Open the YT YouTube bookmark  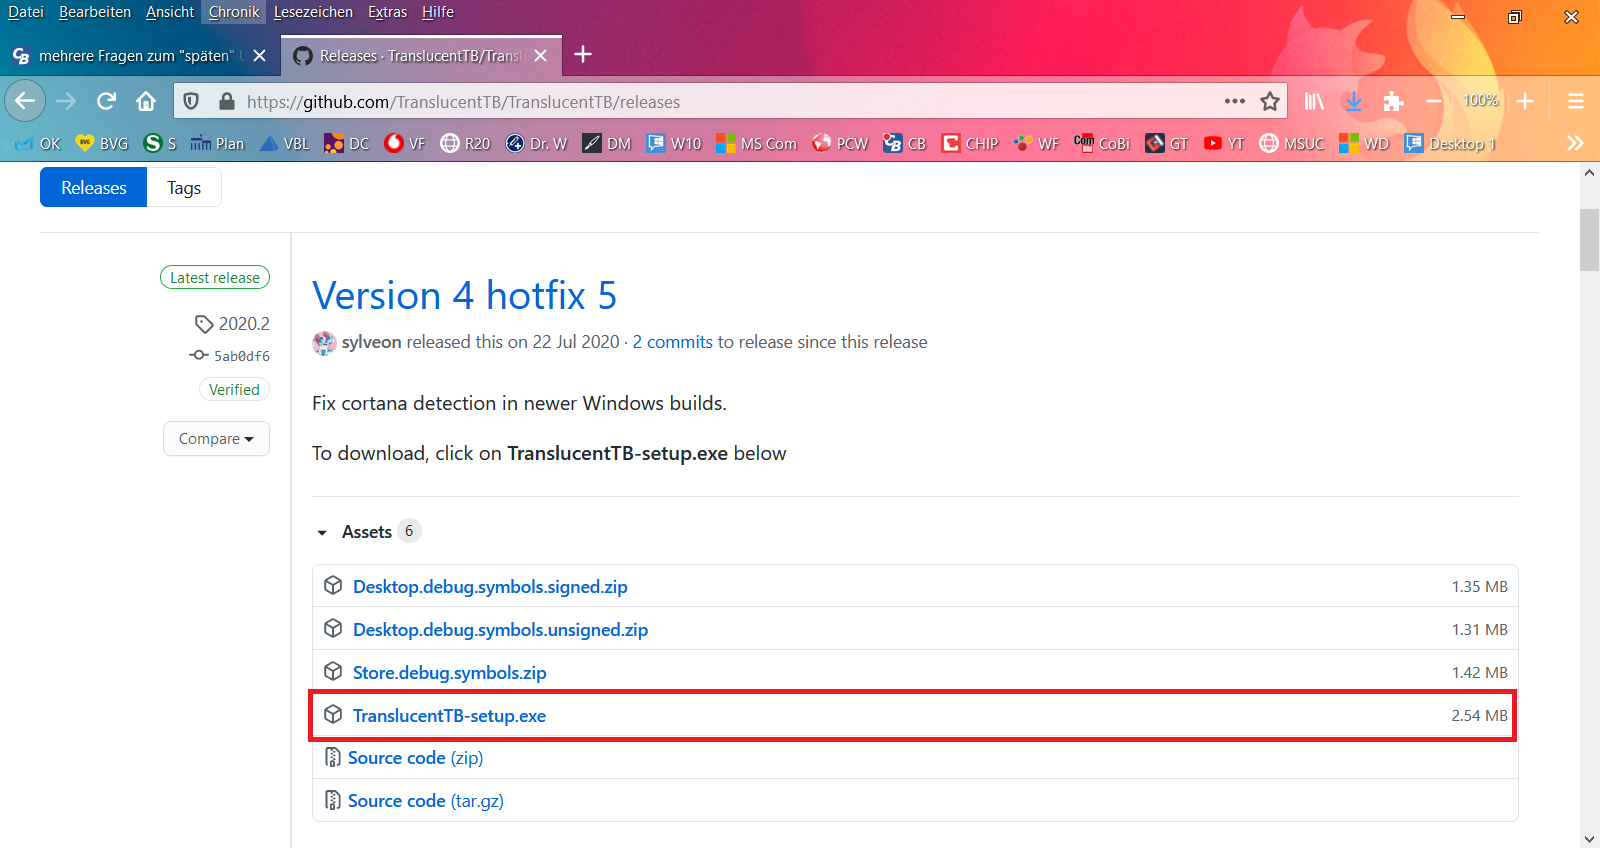click(1224, 143)
